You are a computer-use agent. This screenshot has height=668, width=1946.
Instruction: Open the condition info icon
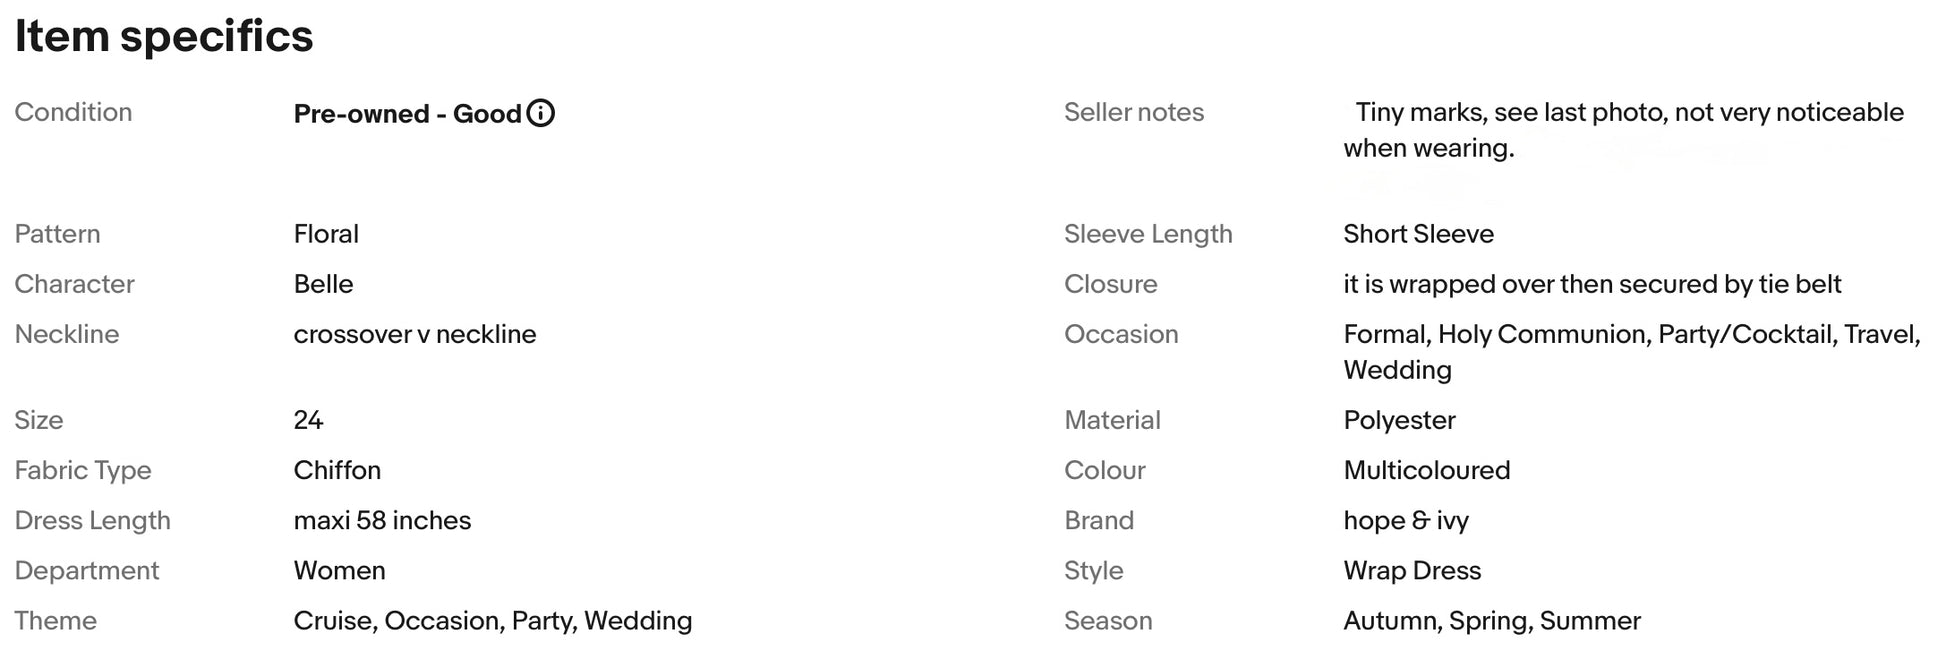click(540, 113)
